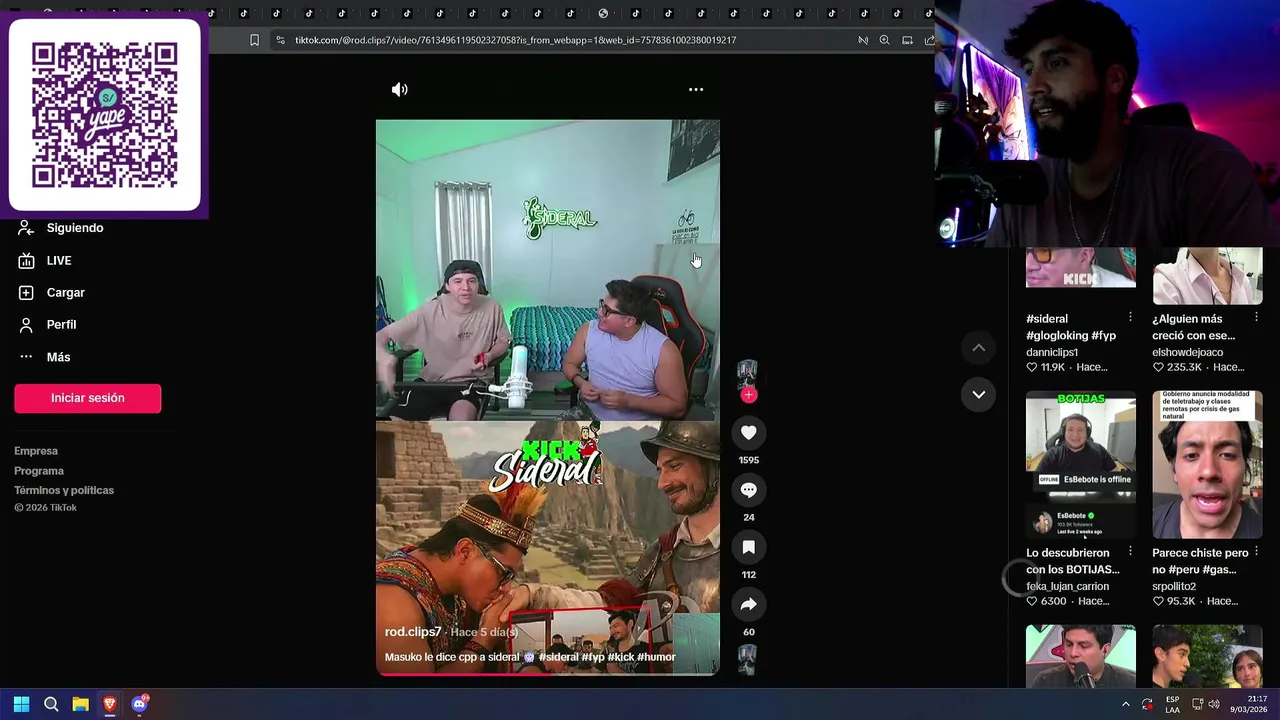Click the Brave browser taskbar icon
Screen dimensions: 1280x720
click(110, 704)
